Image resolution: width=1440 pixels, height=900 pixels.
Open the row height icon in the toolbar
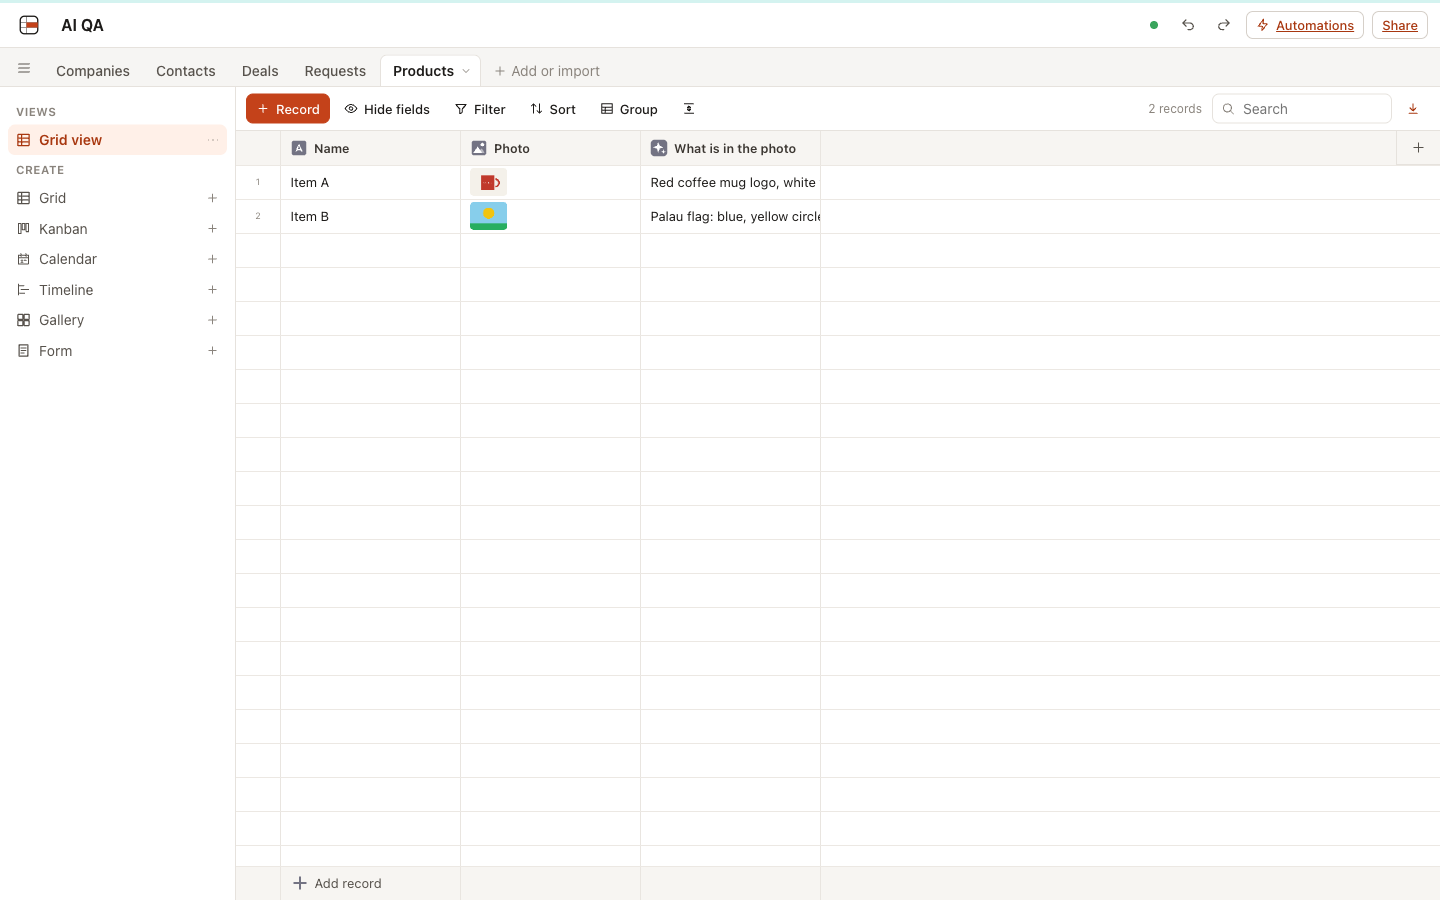pyautogui.click(x=689, y=109)
